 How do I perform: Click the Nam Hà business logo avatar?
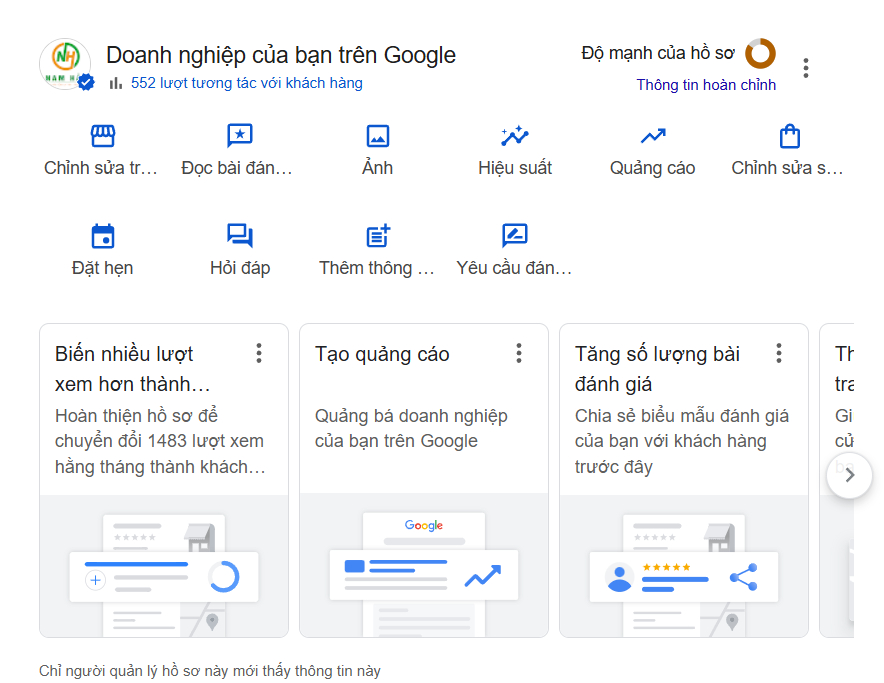(x=65, y=64)
